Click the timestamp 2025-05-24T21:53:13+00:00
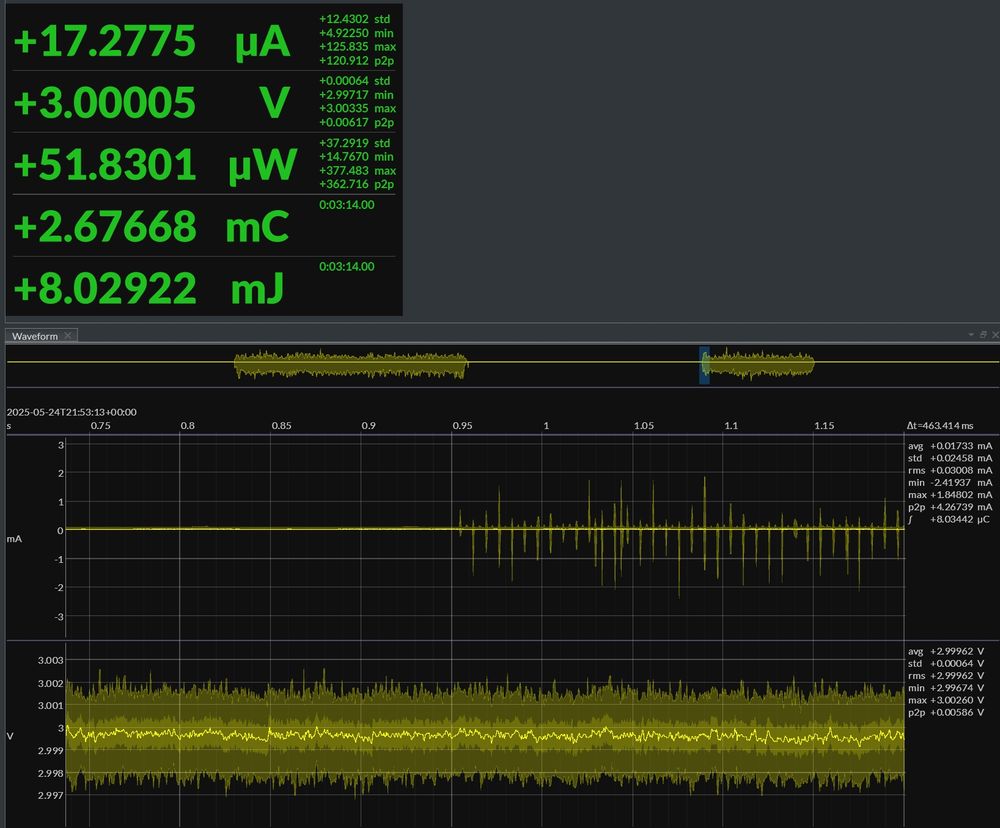1000x828 pixels. (x=71, y=412)
